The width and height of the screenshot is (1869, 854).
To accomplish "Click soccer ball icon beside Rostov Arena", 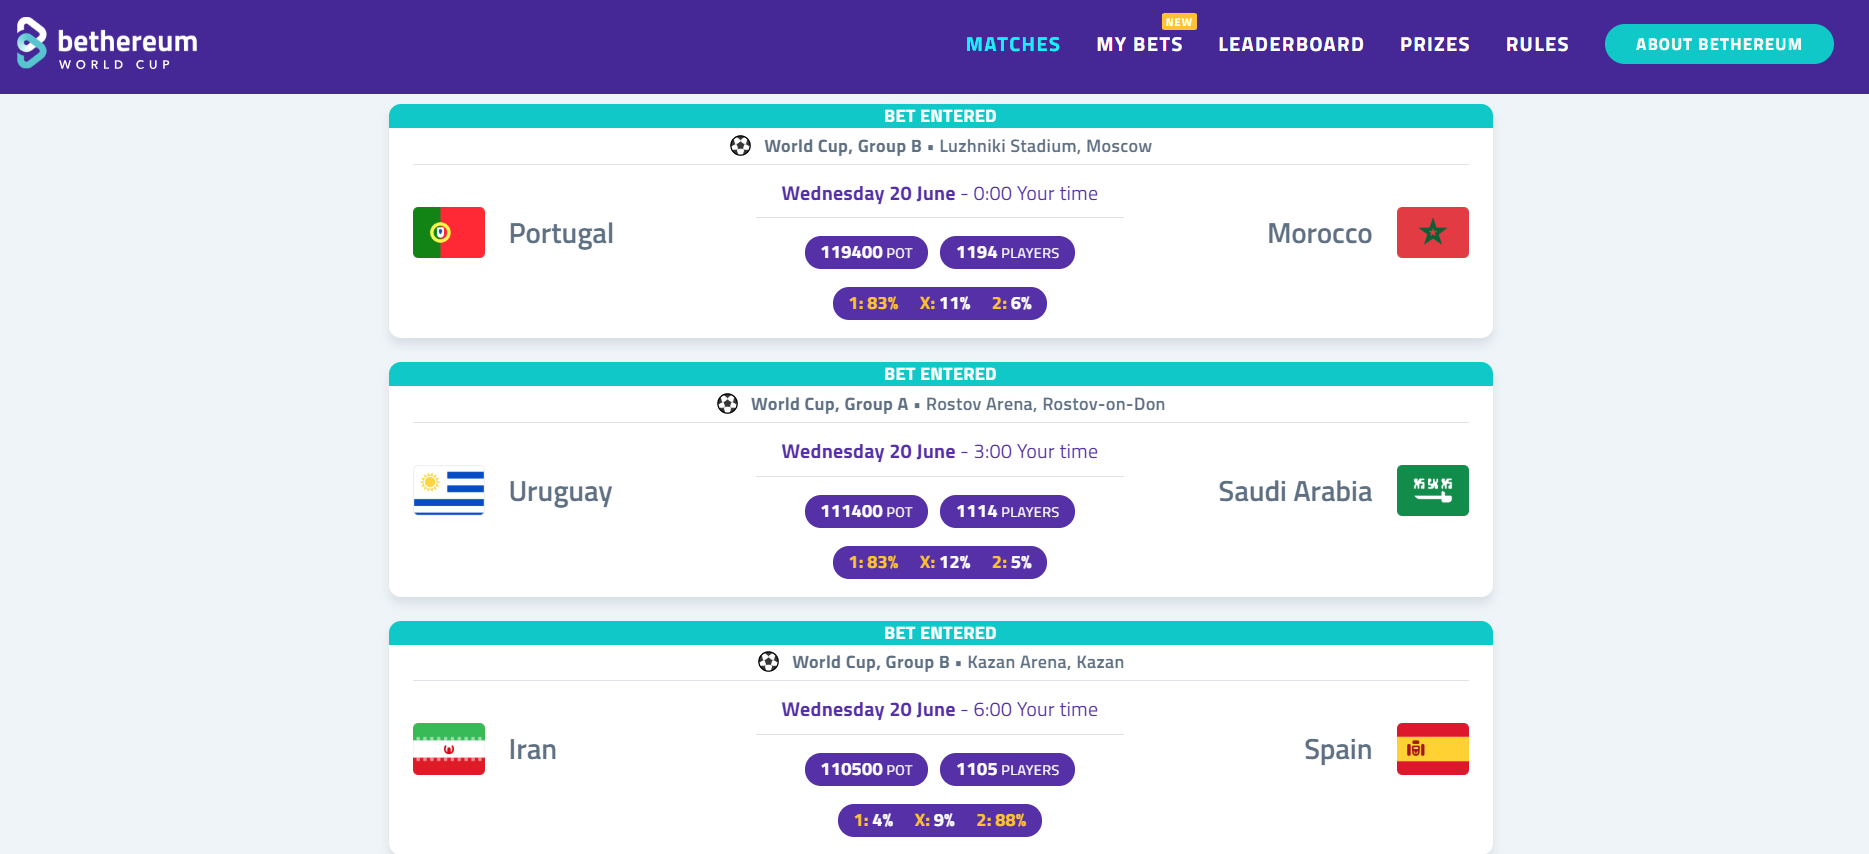I will [727, 404].
